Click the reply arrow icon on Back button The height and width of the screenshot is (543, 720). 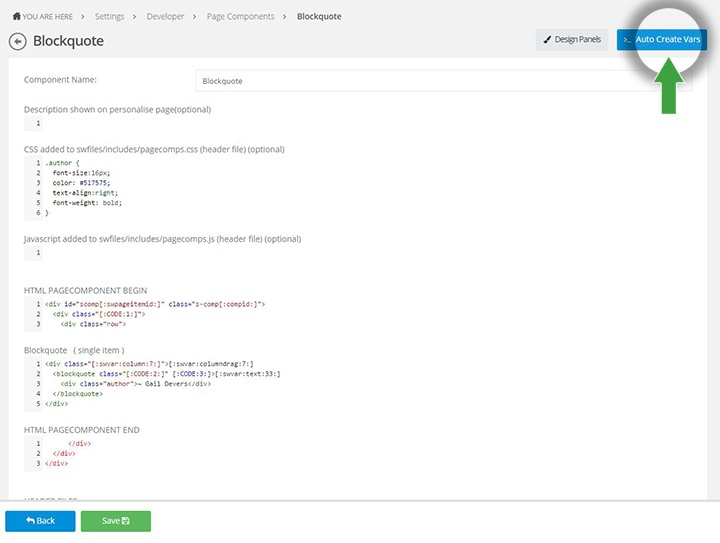click(x=30, y=521)
